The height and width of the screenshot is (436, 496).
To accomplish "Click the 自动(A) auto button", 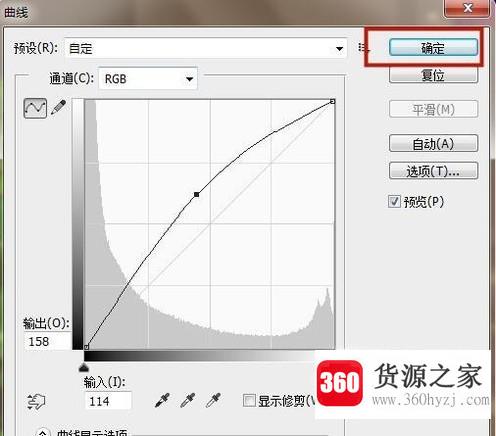I will tap(433, 144).
